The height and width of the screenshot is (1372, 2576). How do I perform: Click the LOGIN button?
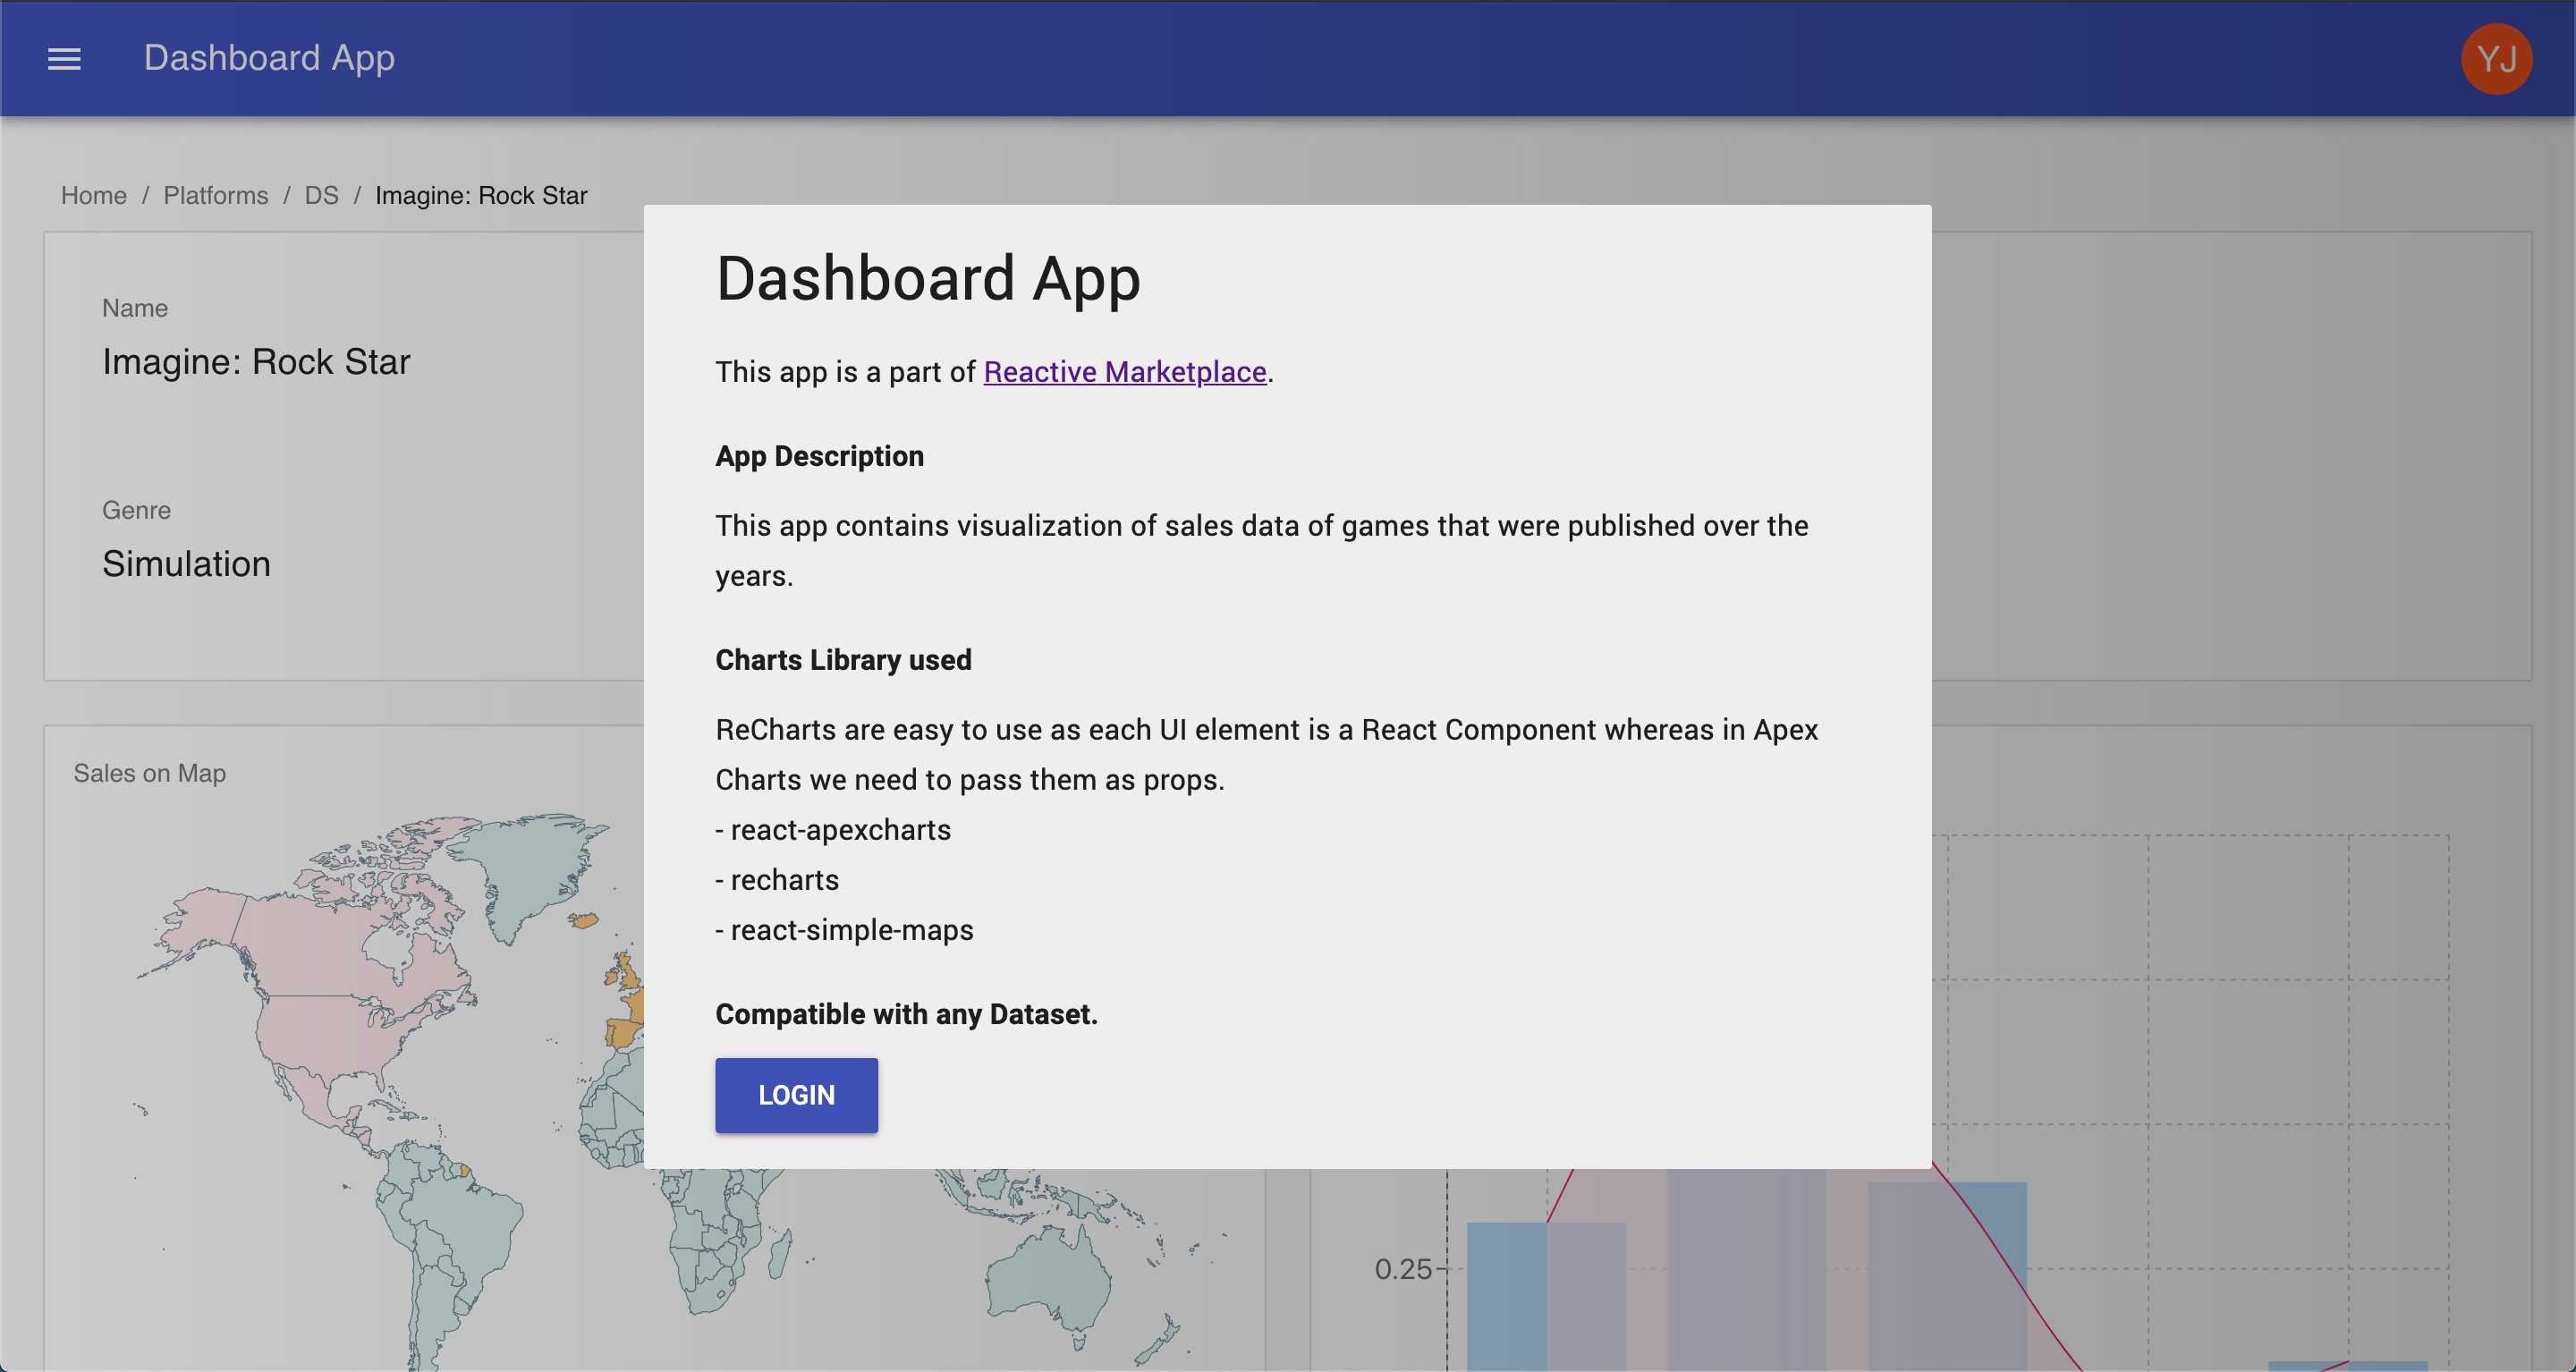tap(796, 1095)
